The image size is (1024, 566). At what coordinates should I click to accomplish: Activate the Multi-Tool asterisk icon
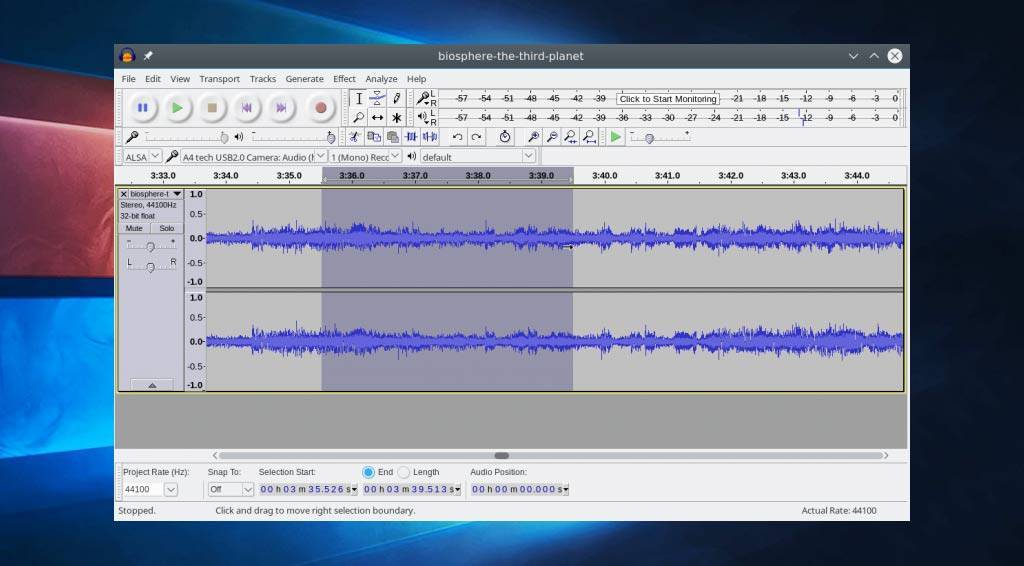397,117
